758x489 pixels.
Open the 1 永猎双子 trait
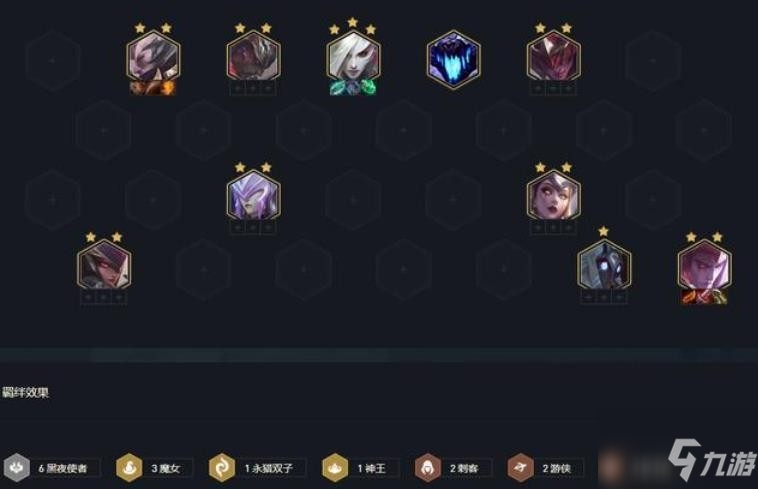[257, 468]
